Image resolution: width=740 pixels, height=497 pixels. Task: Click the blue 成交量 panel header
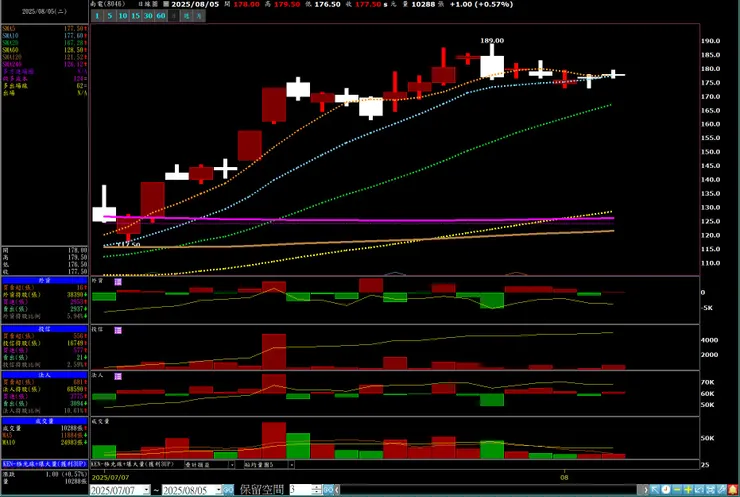(x=44, y=421)
